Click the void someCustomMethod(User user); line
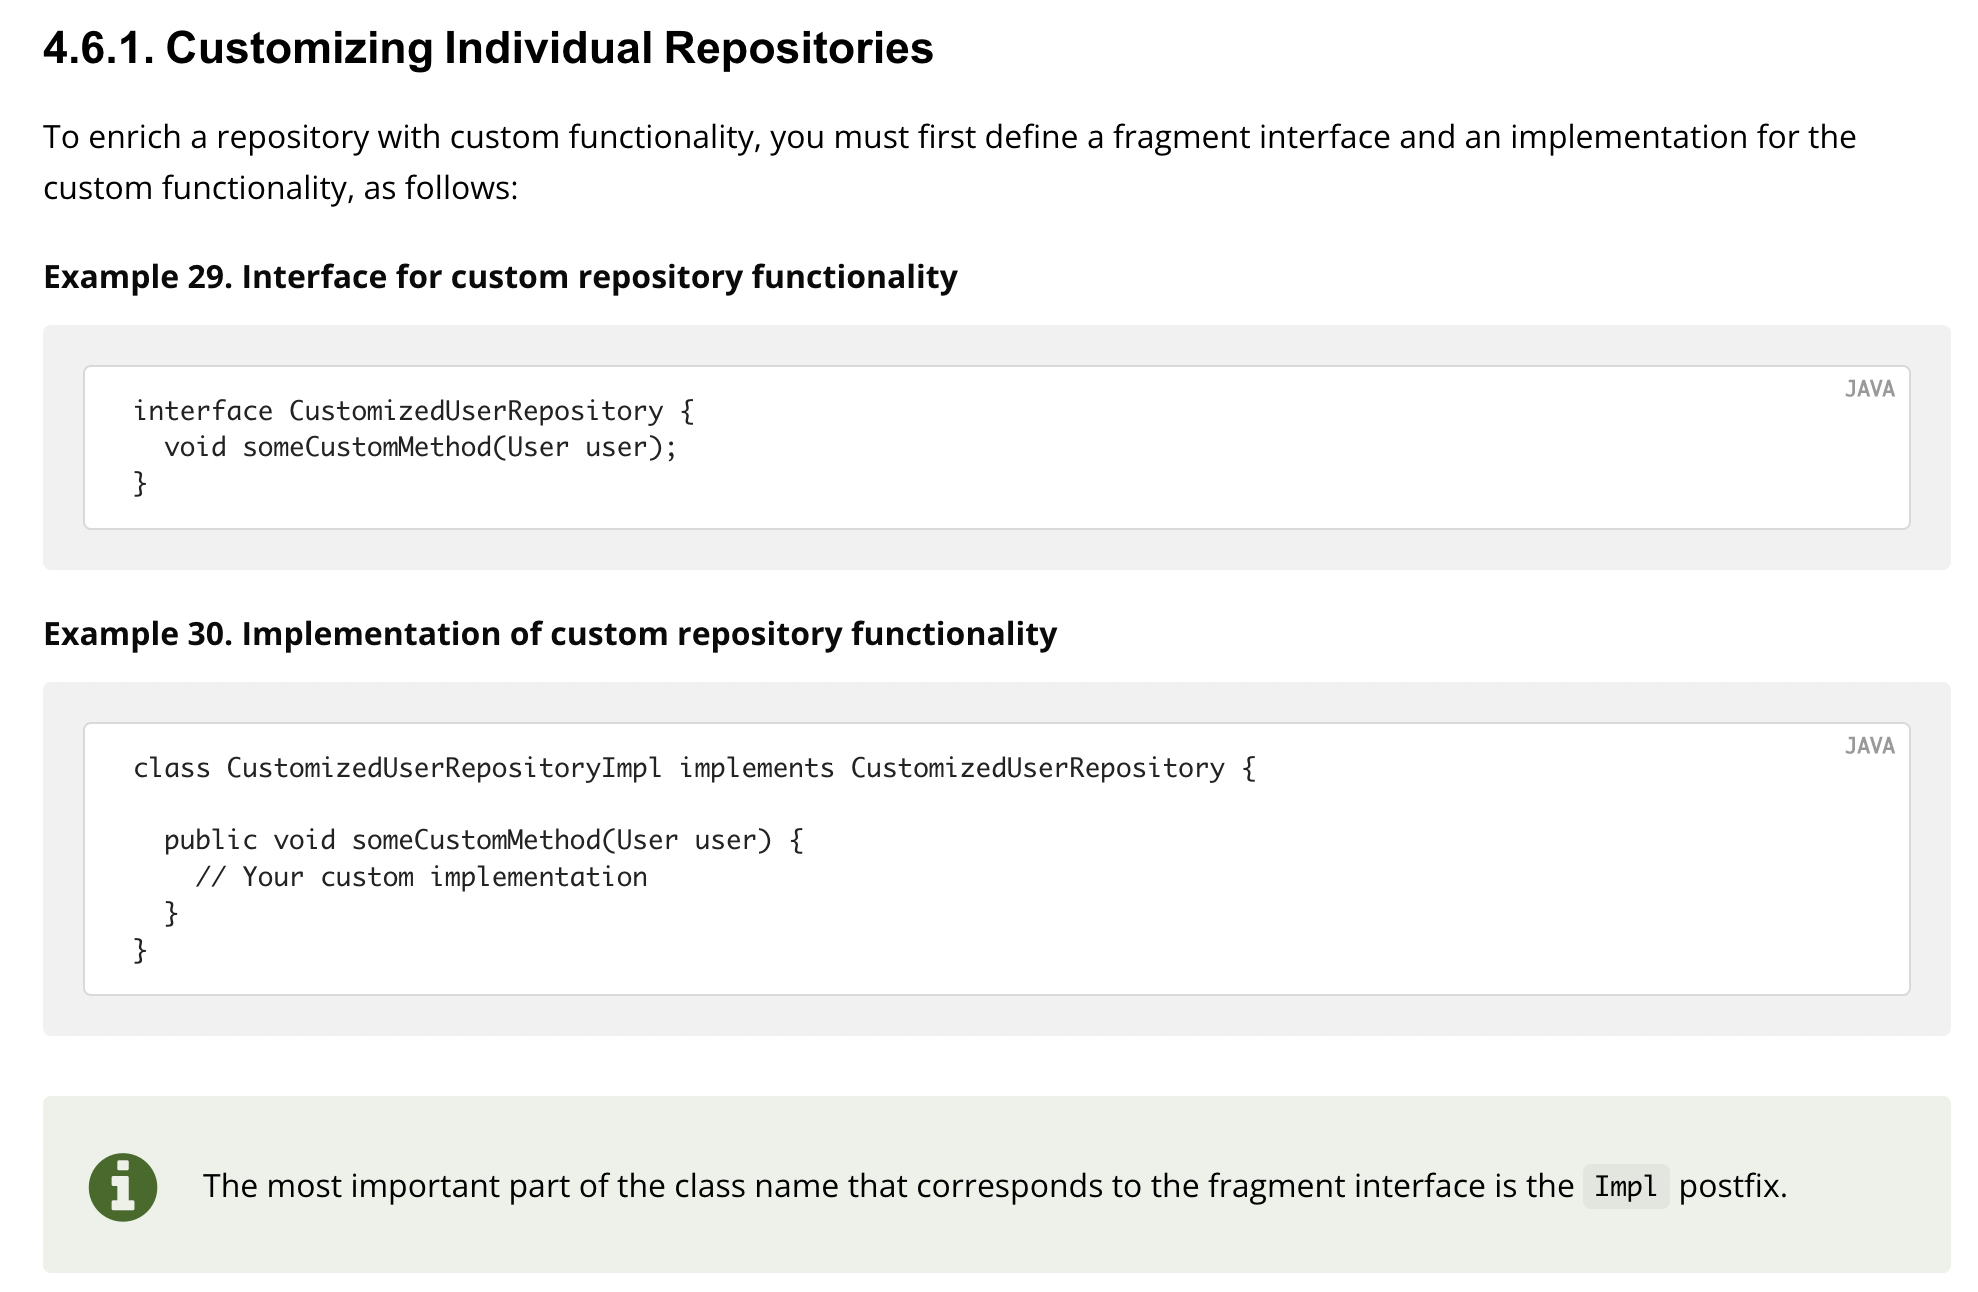 click(420, 447)
